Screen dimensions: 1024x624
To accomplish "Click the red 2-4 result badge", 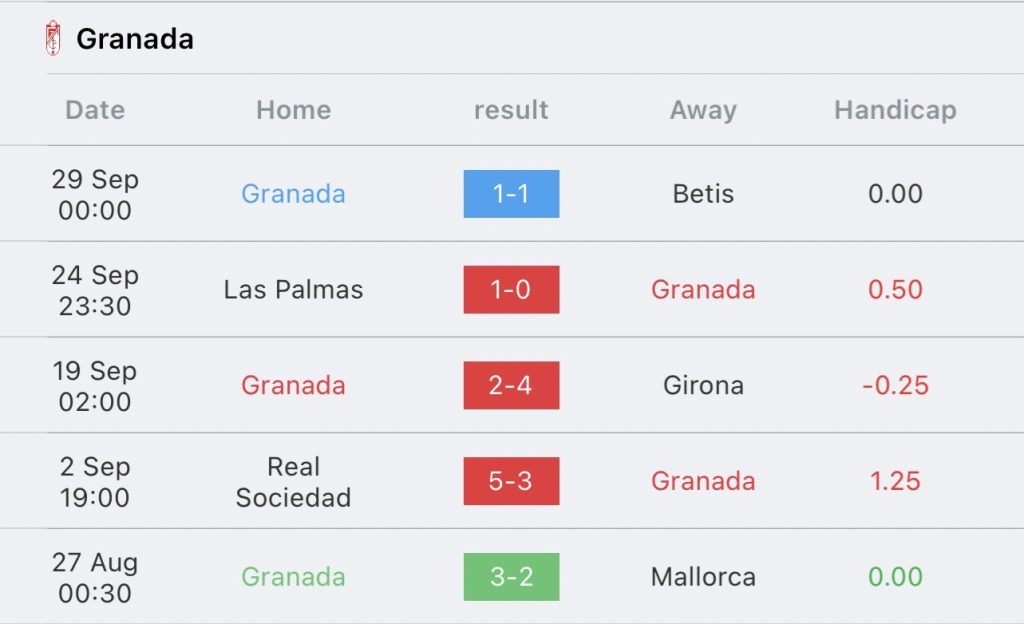I will point(511,385).
